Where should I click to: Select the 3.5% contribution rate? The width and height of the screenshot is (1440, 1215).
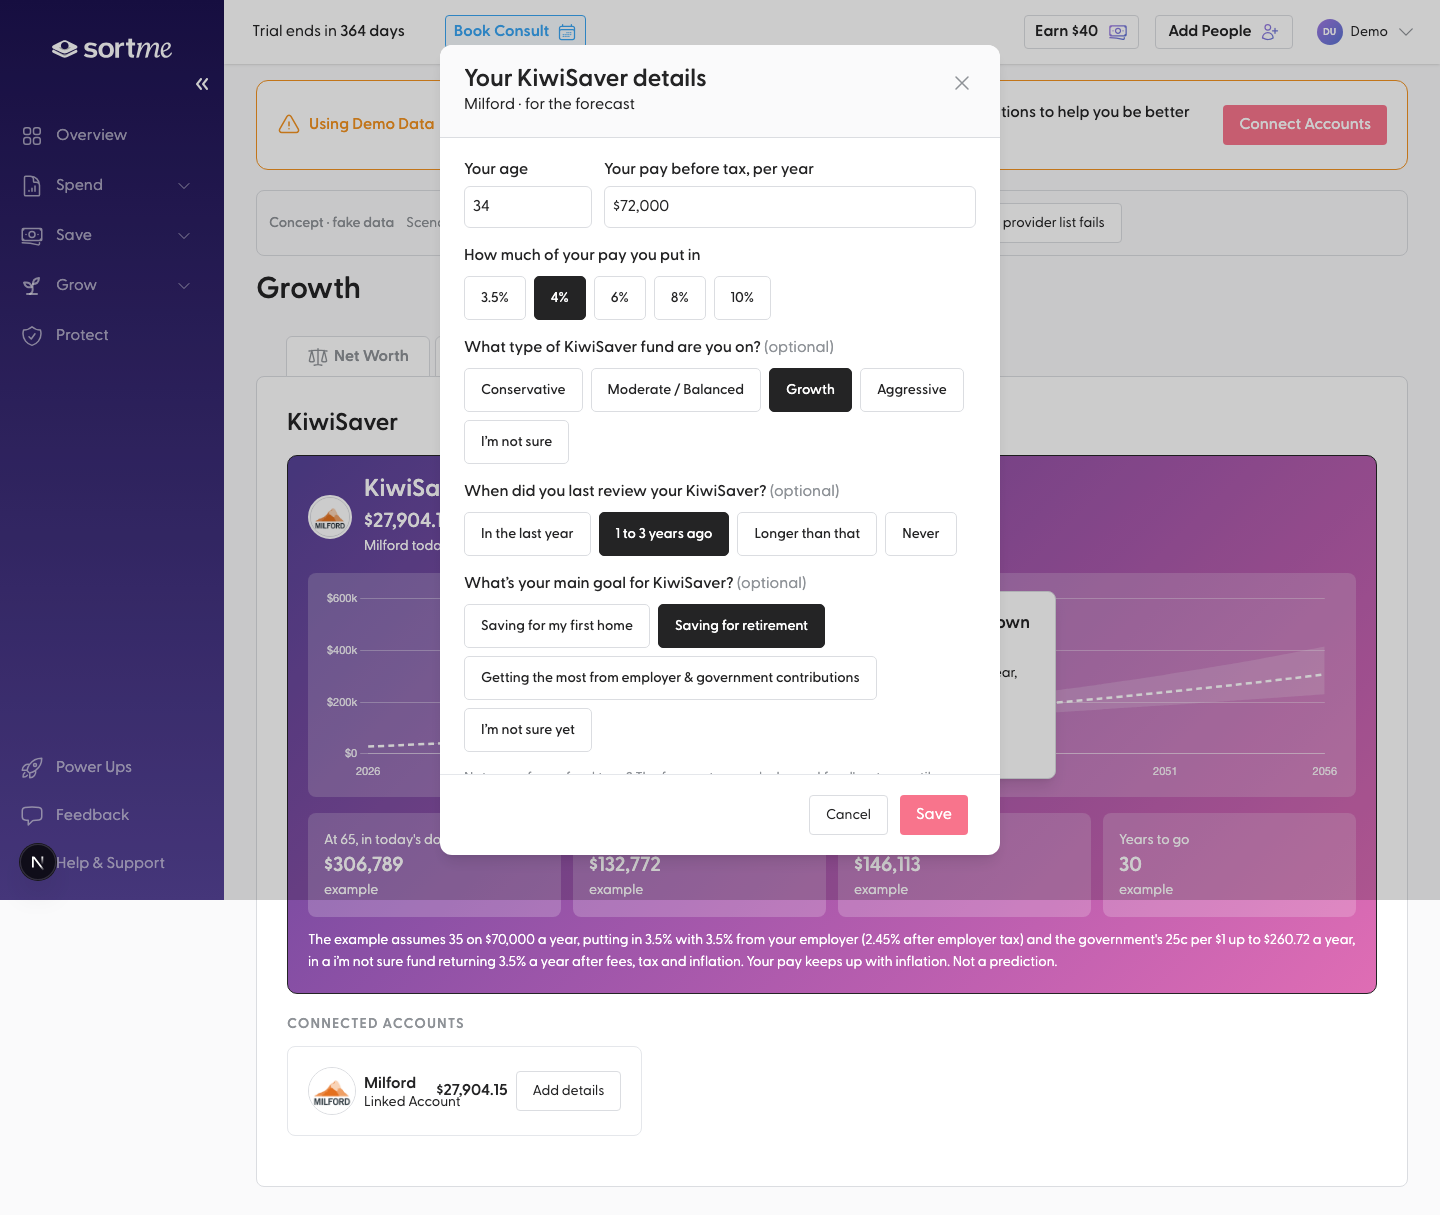[x=495, y=298]
